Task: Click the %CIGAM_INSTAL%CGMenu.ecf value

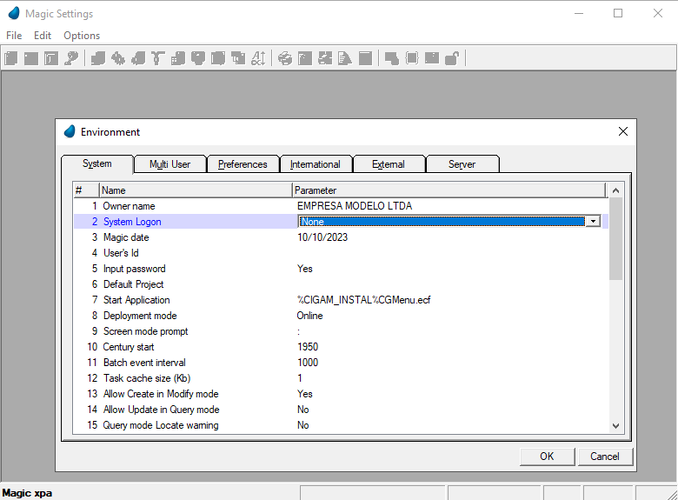Action: [x=364, y=300]
